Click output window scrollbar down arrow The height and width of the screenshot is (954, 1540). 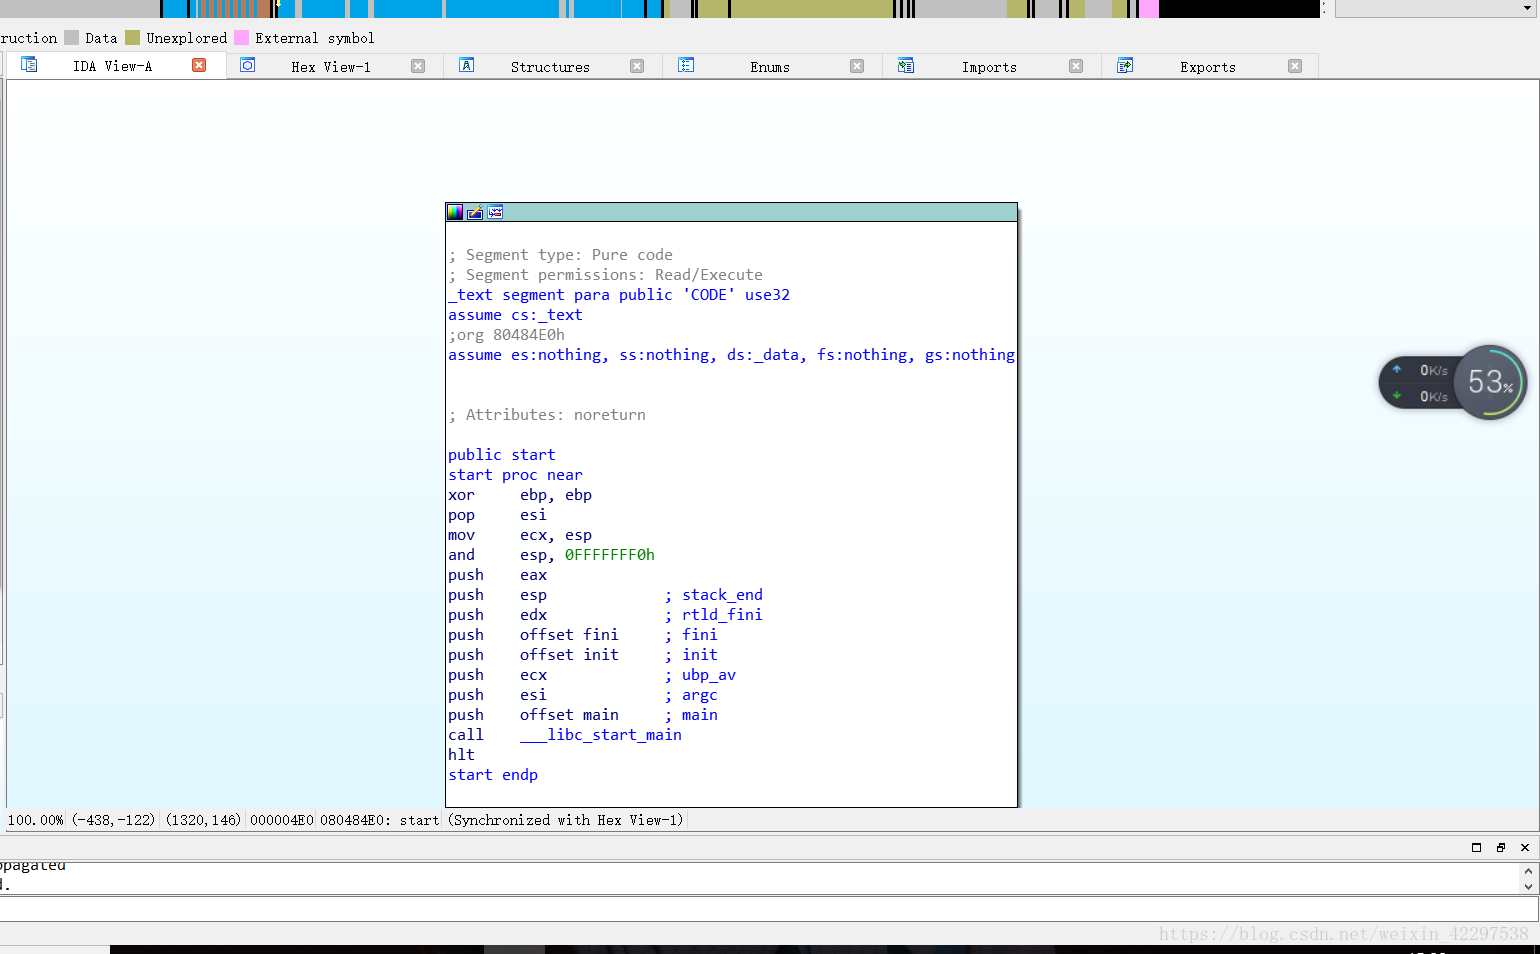click(x=1528, y=886)
